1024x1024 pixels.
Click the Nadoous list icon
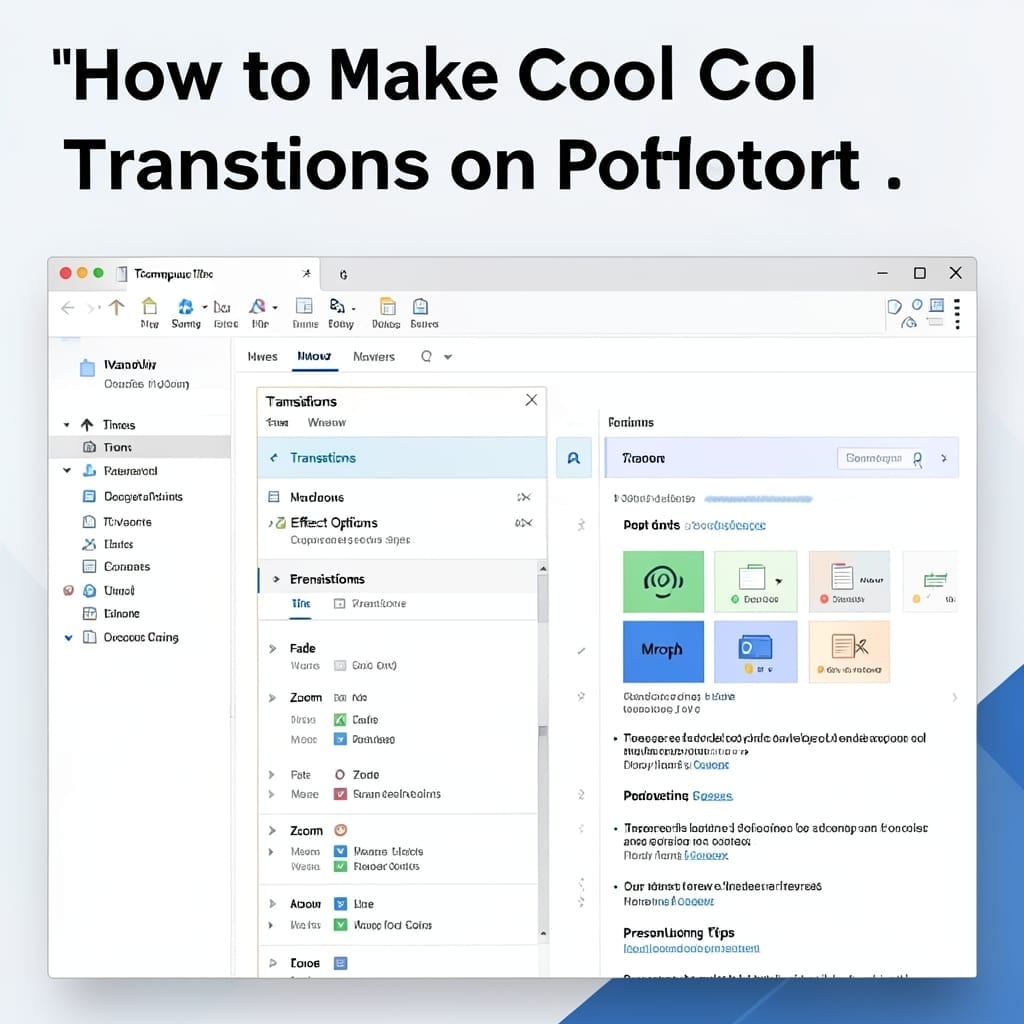pos(274,497)
